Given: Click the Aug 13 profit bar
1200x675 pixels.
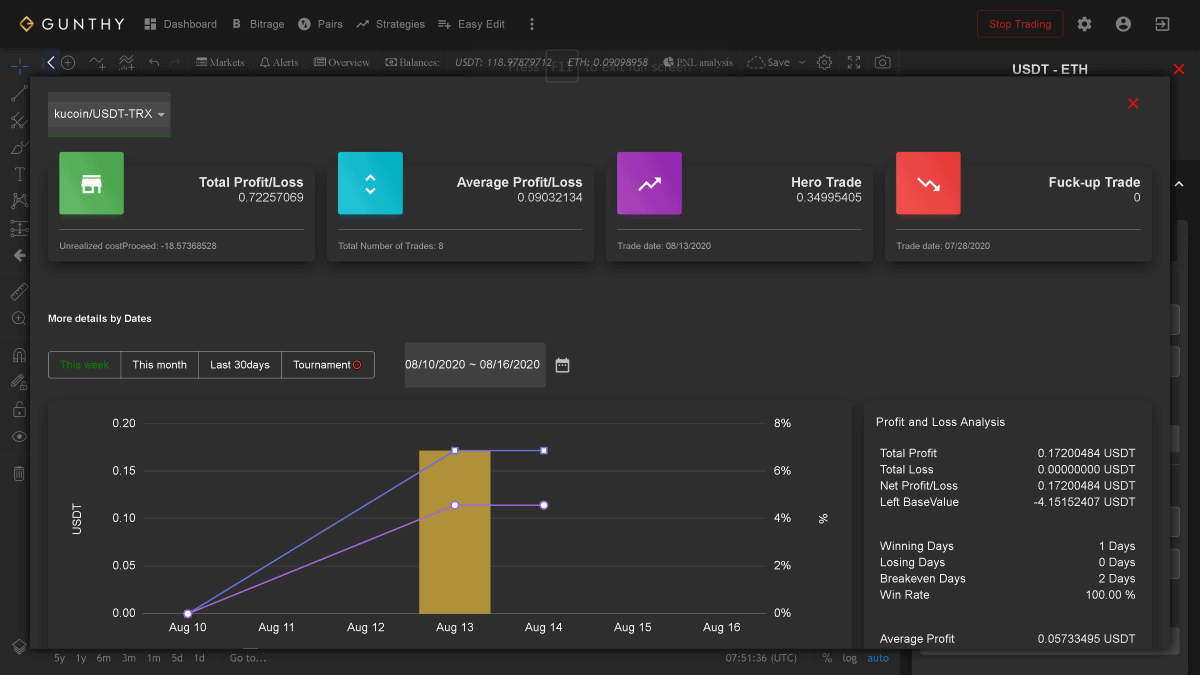Looking at the screenshot, I should (455, 532).
